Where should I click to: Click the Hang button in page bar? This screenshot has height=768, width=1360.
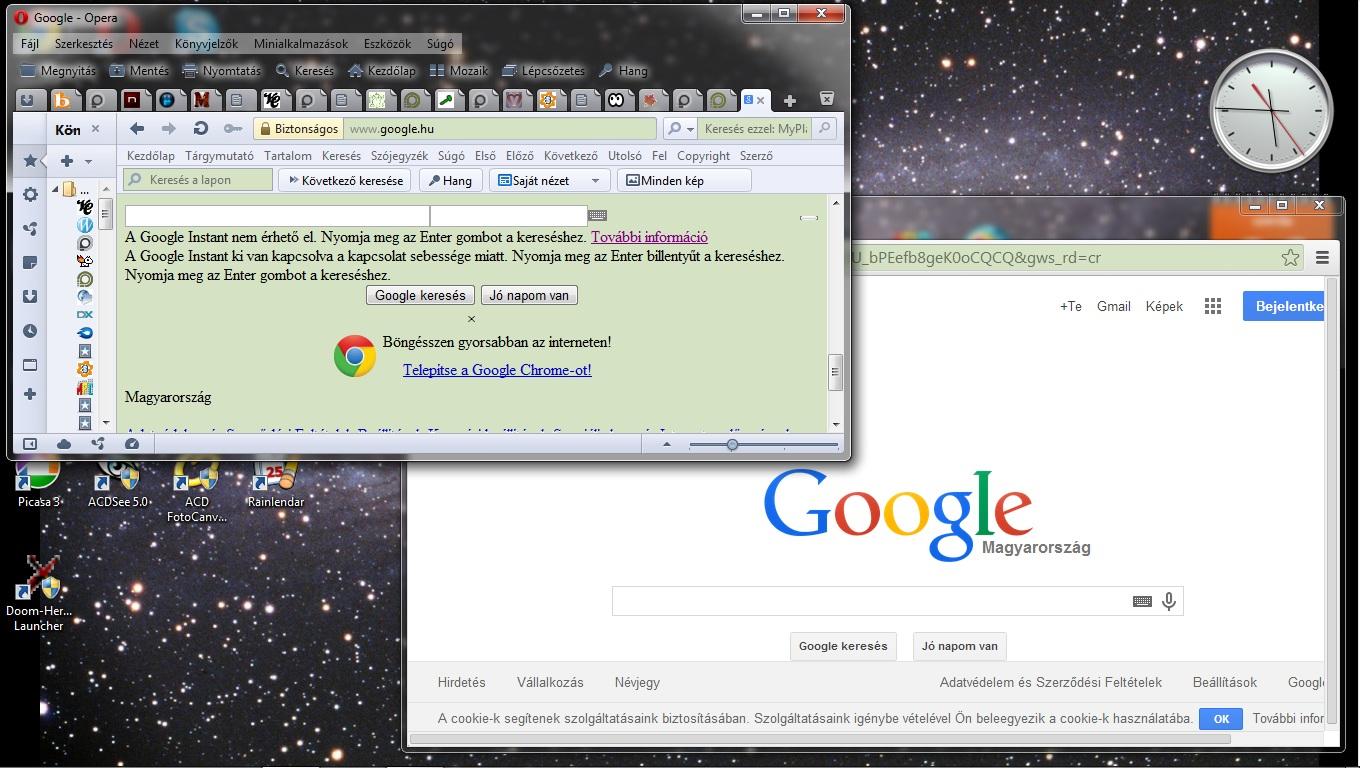pyautogui.click(x=450, y=181)
